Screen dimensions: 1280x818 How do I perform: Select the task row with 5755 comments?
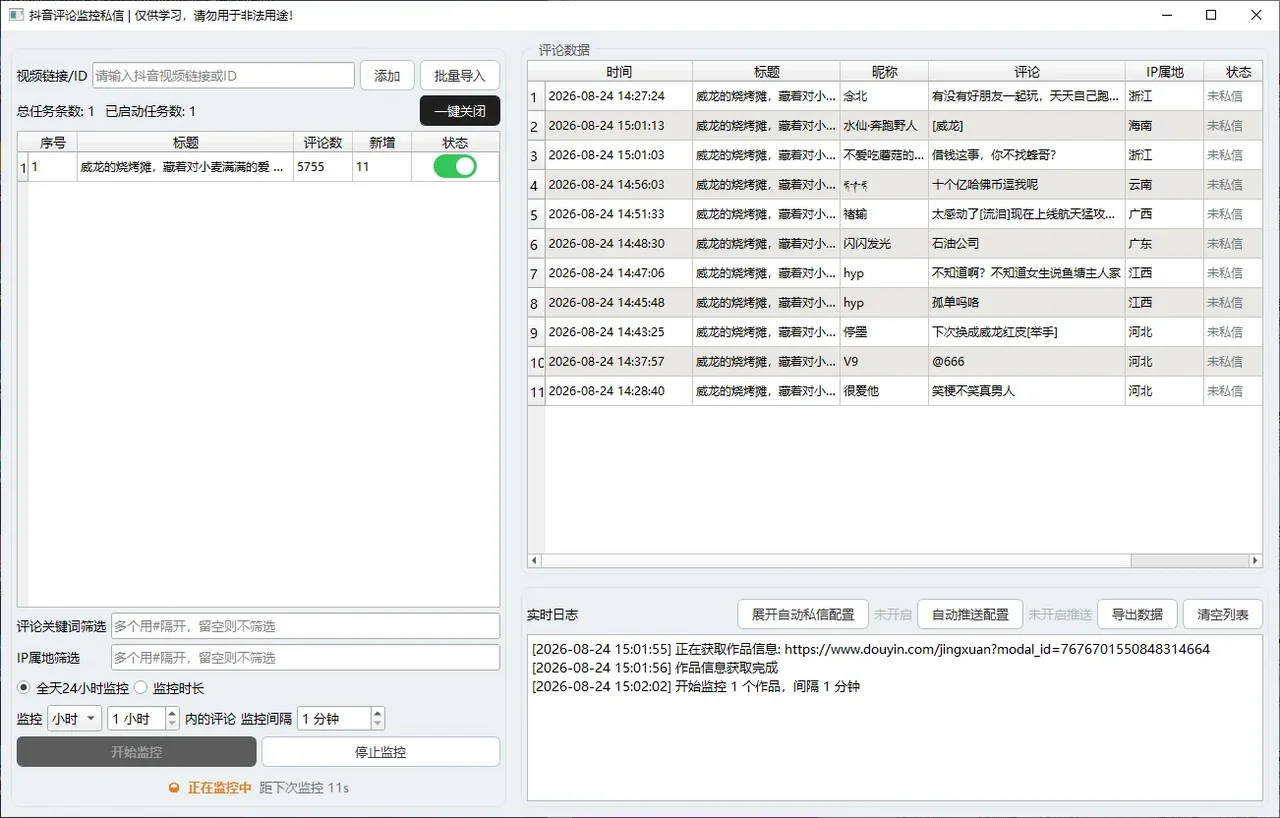[x=259, y=167]
